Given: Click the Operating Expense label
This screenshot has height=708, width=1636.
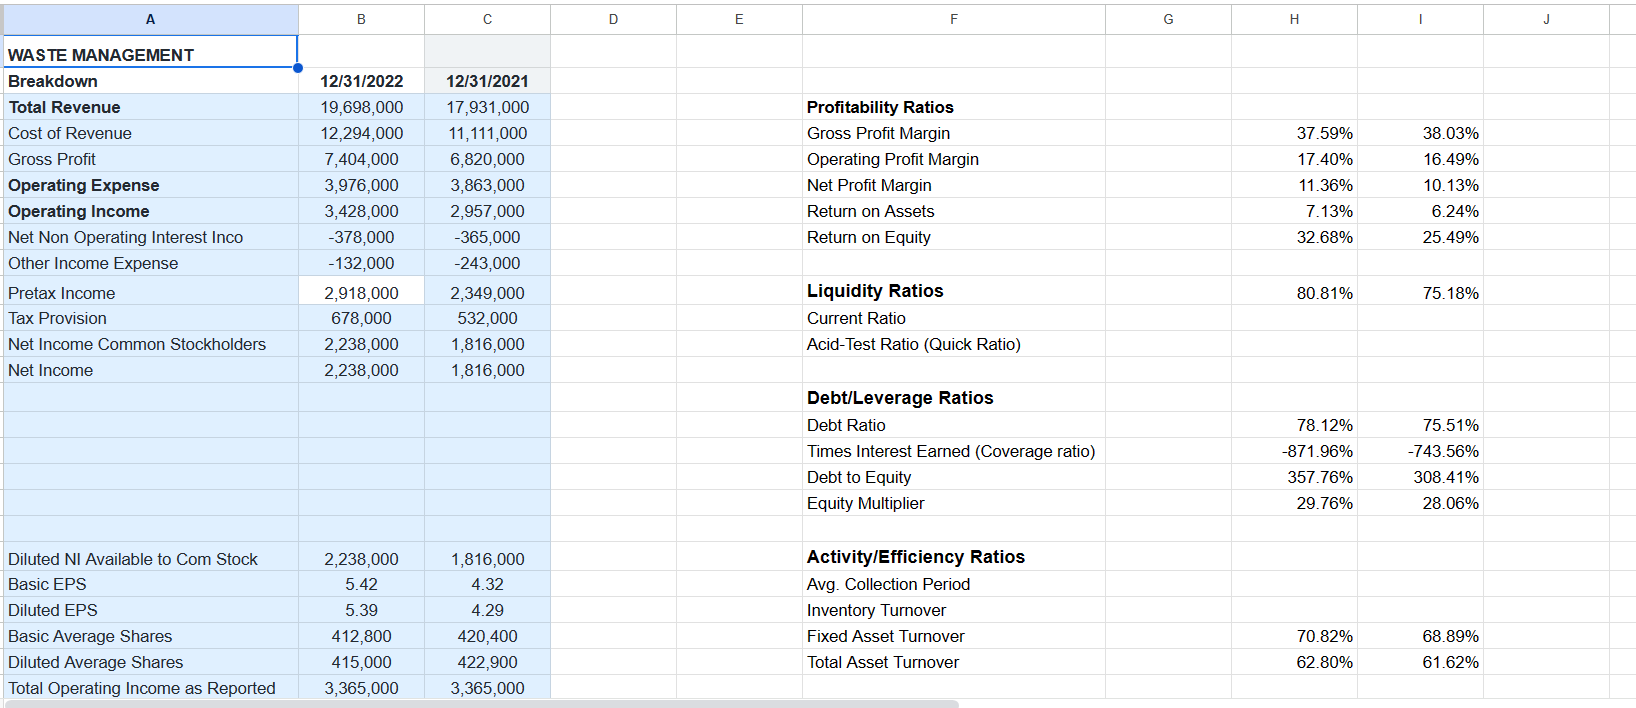Looking at the screenshot, I should 84,185.
